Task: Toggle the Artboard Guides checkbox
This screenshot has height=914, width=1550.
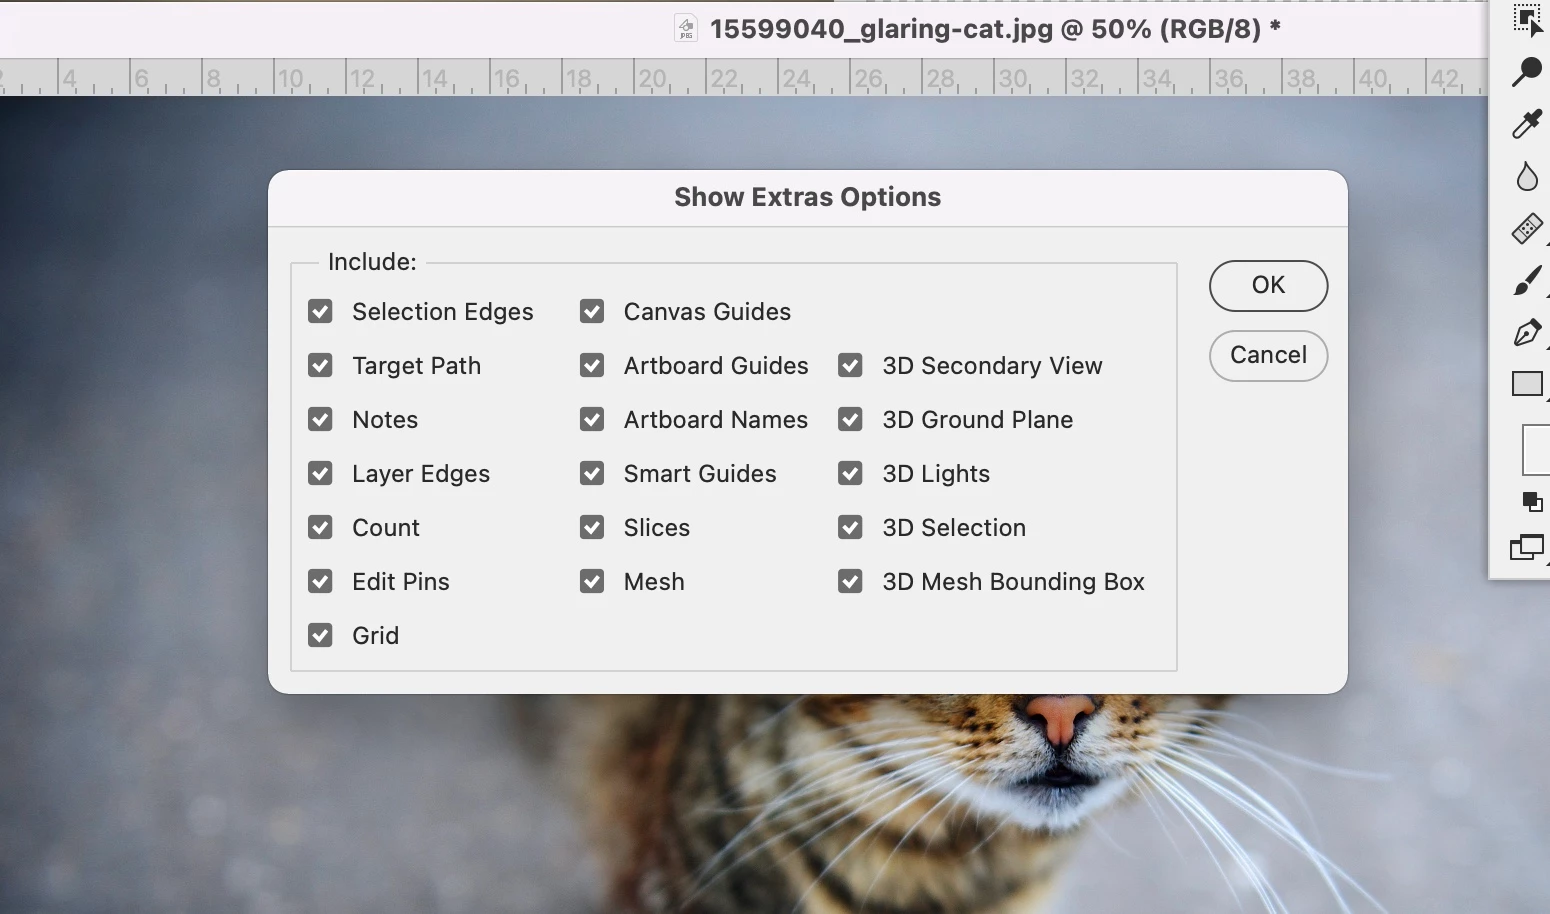Action: click(592, 366)
